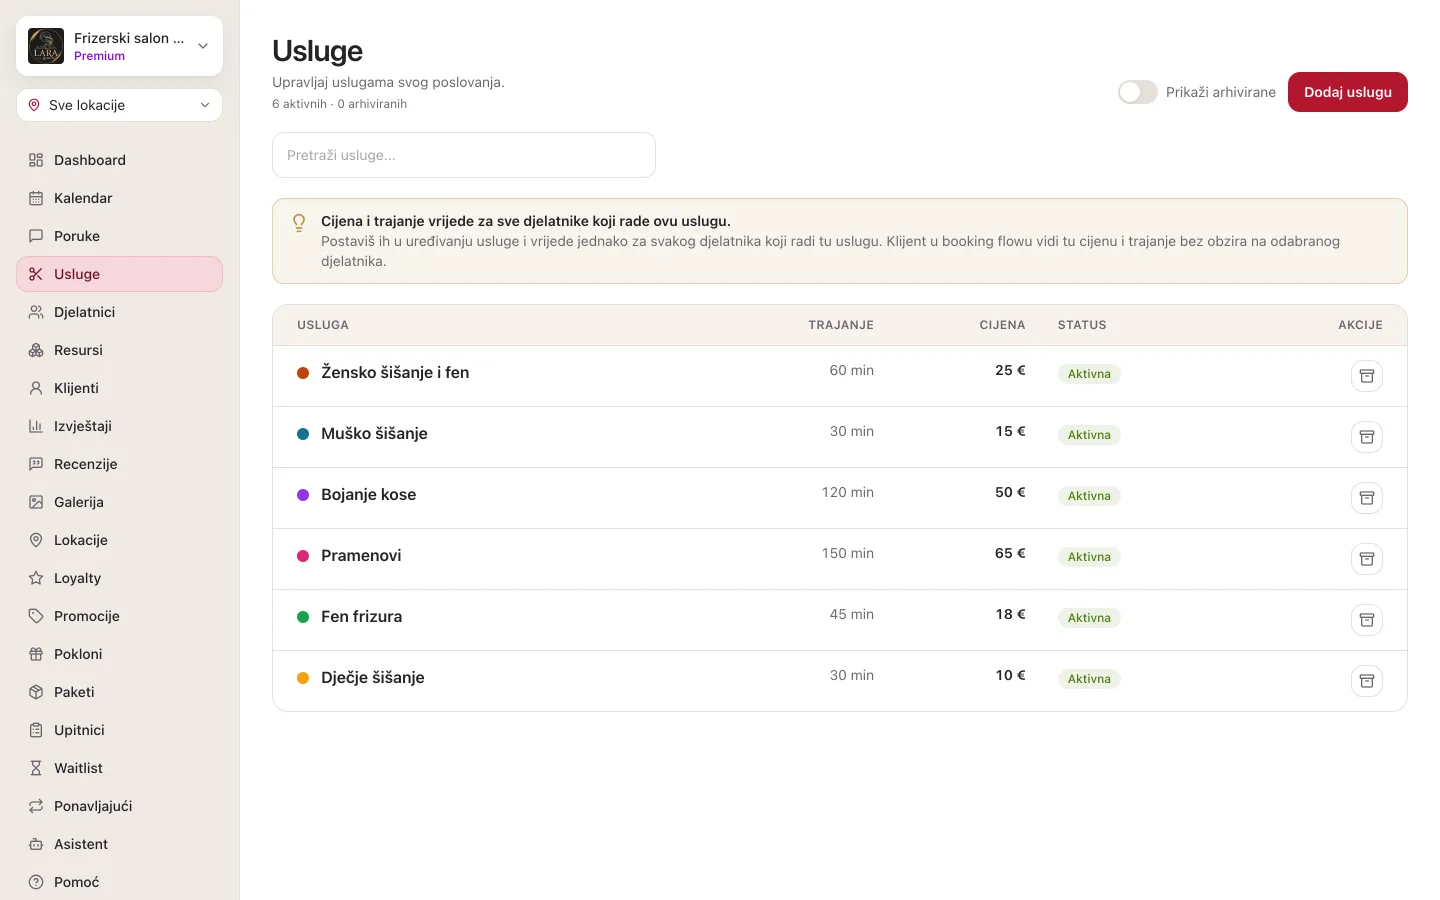Expand the Frizerski salon account switcher
1440x900 pixels.
(x=119, y=46)
